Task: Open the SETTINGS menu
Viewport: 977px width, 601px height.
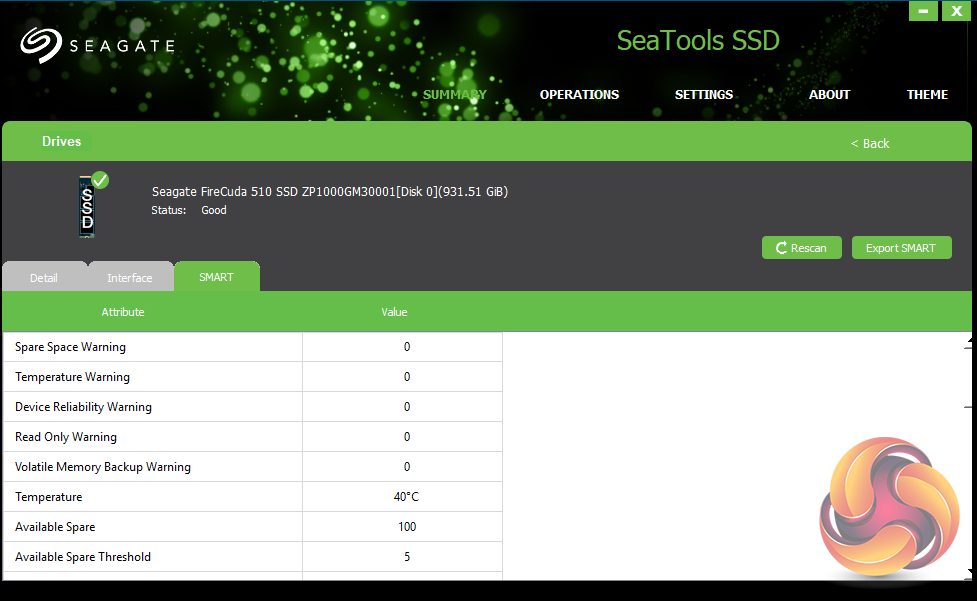Action: pos(704,95)
